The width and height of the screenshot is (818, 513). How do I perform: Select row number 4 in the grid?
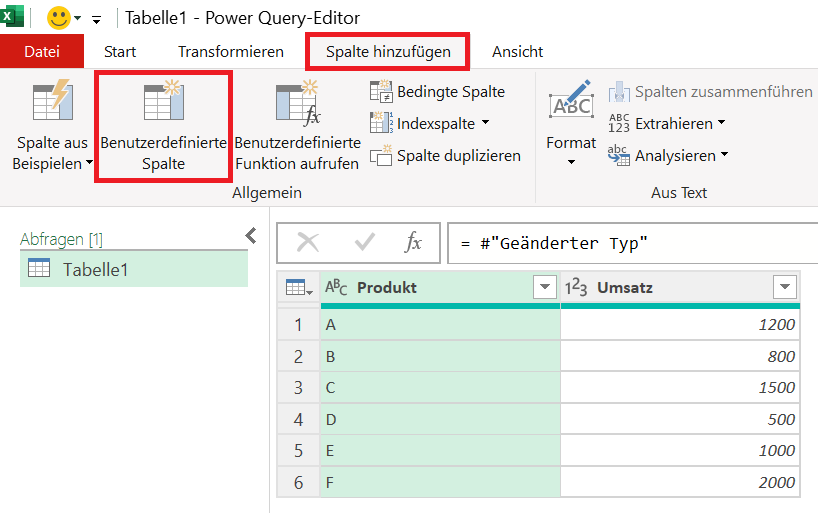[x=298, y=419]
